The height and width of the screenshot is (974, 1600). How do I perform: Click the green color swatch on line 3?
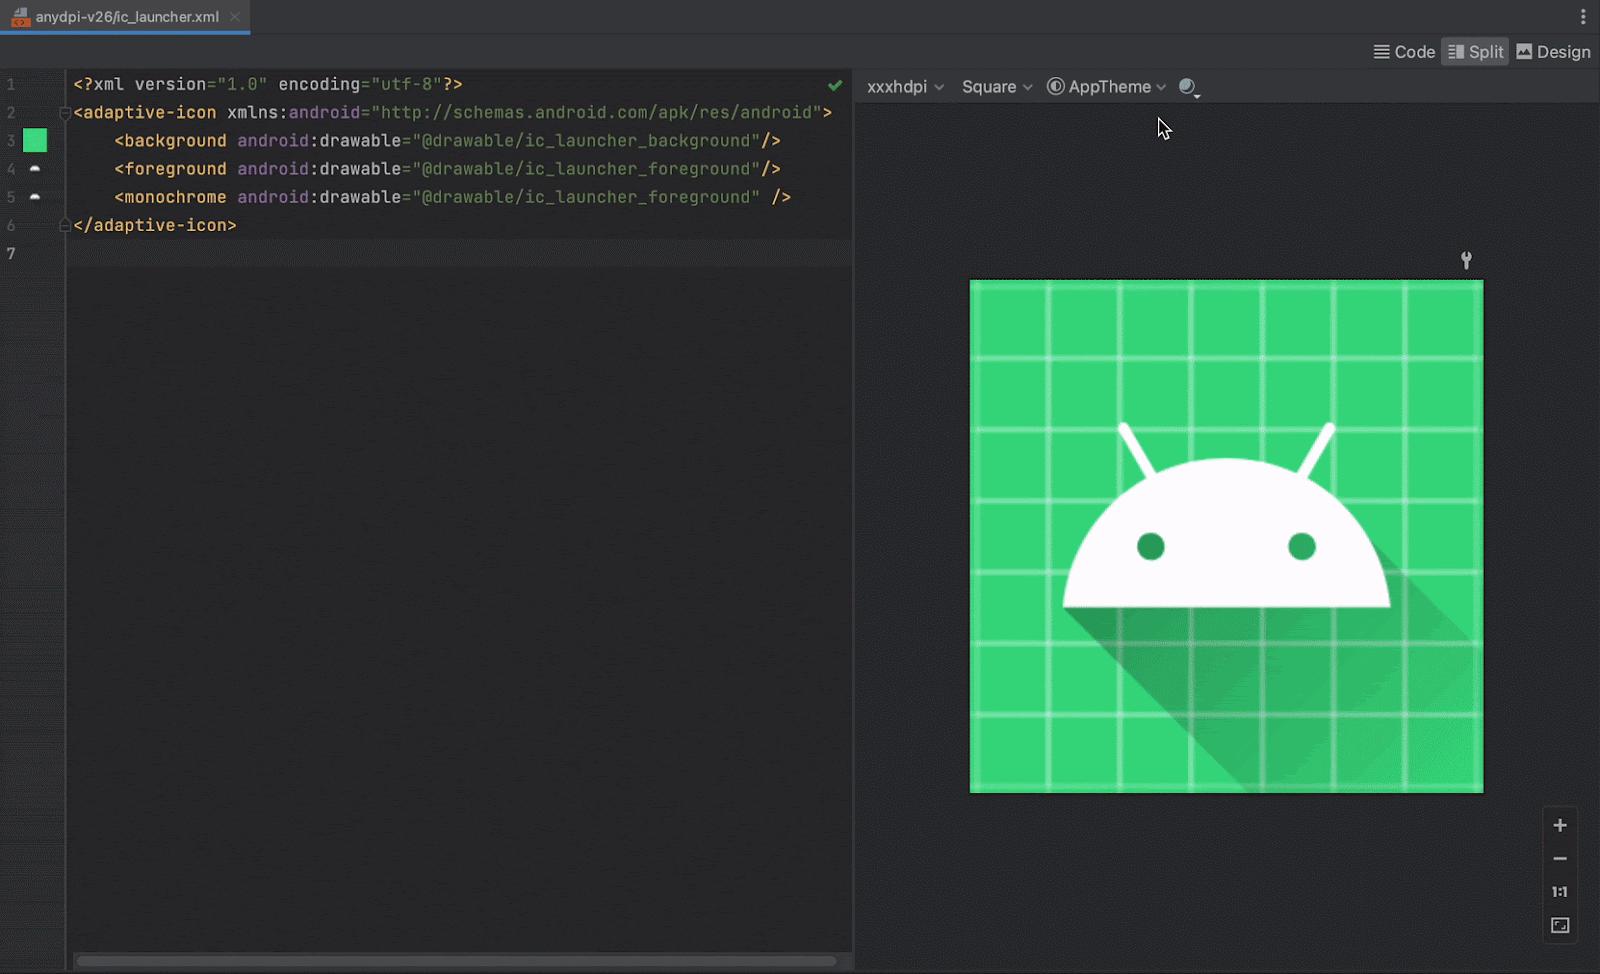point(35,141)
